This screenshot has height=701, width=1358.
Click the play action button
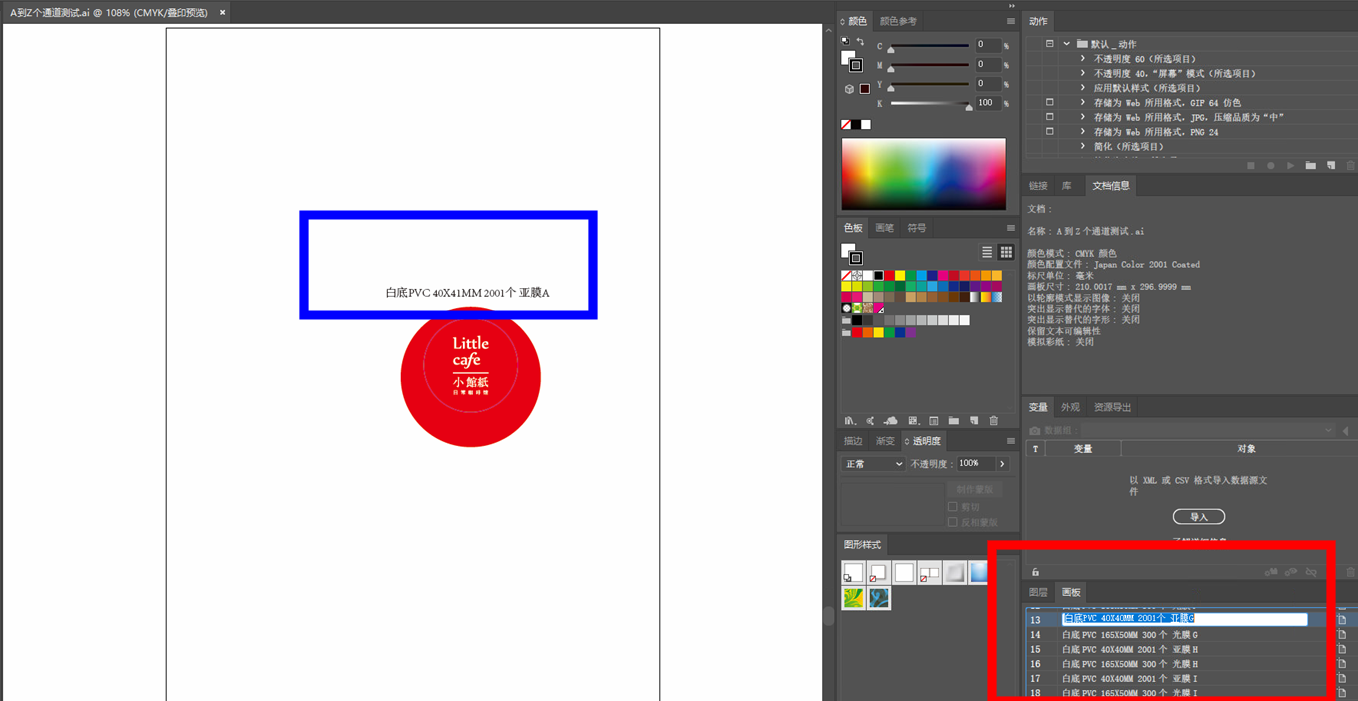click(1291, 166)
